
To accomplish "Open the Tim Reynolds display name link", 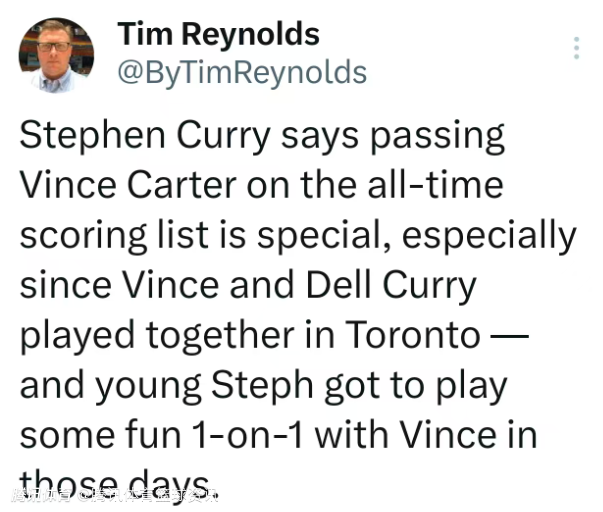I will [219, 34].
